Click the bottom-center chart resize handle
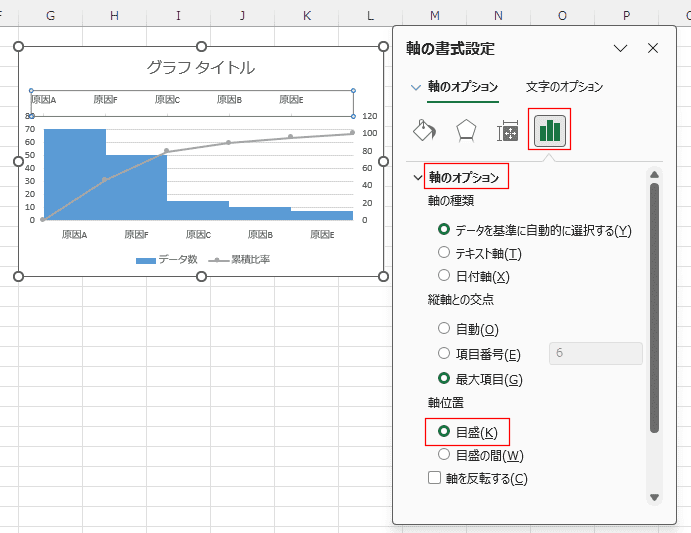 click(201, 276)
